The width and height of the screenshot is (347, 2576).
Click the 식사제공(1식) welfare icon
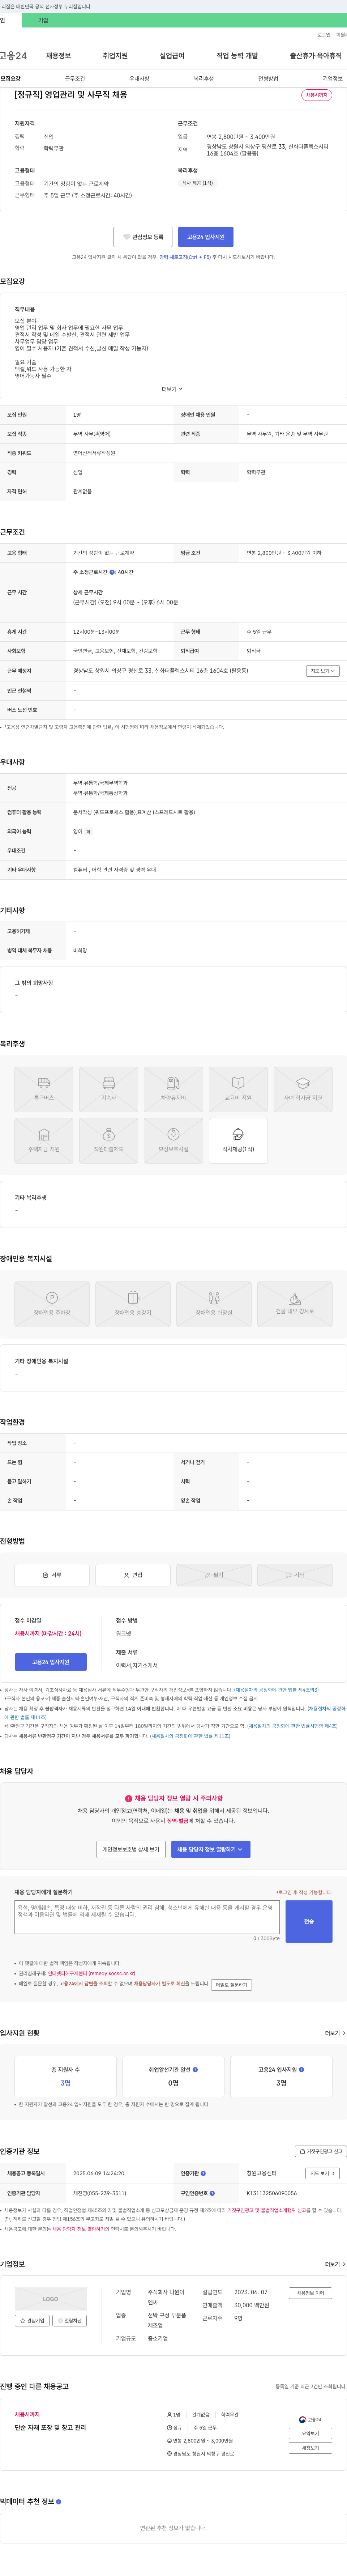238,1141
